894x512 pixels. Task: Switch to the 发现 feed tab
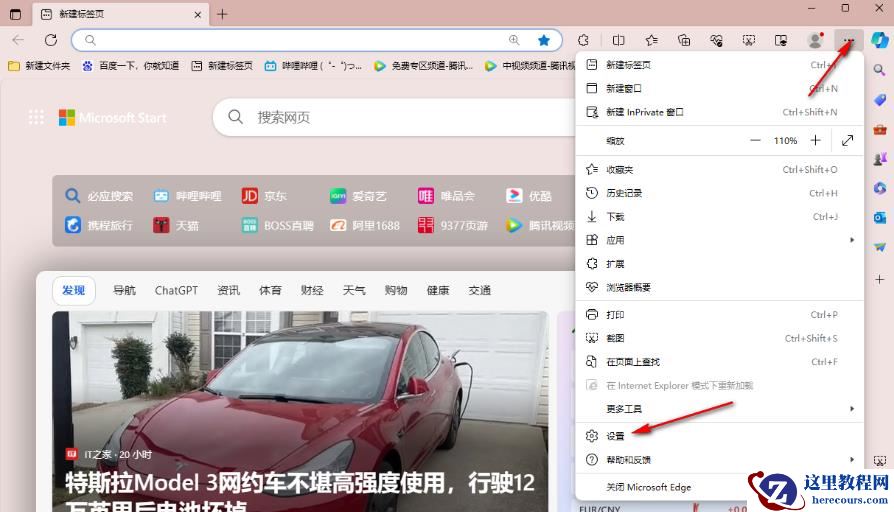pos(74,291)
